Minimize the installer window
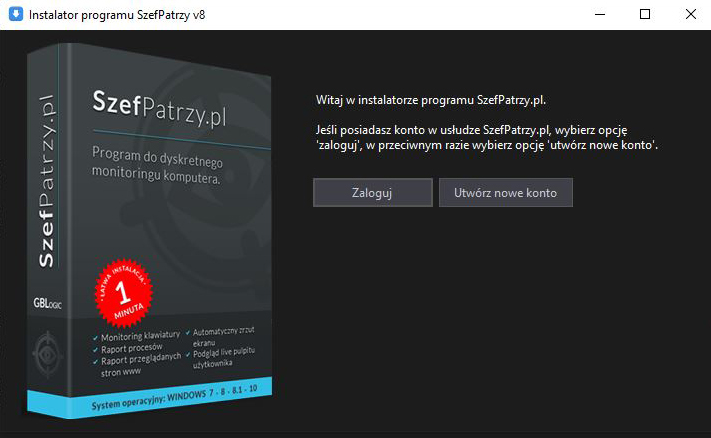The height and width of the screenshot is (438, 711). 600,15
